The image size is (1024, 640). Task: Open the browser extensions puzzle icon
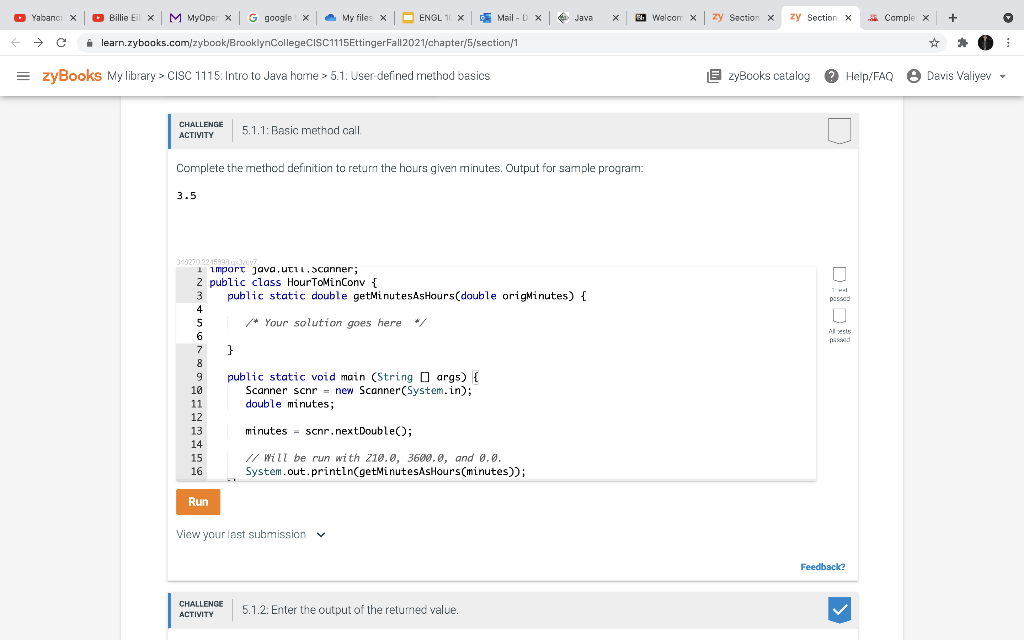[x=962, y=42]
